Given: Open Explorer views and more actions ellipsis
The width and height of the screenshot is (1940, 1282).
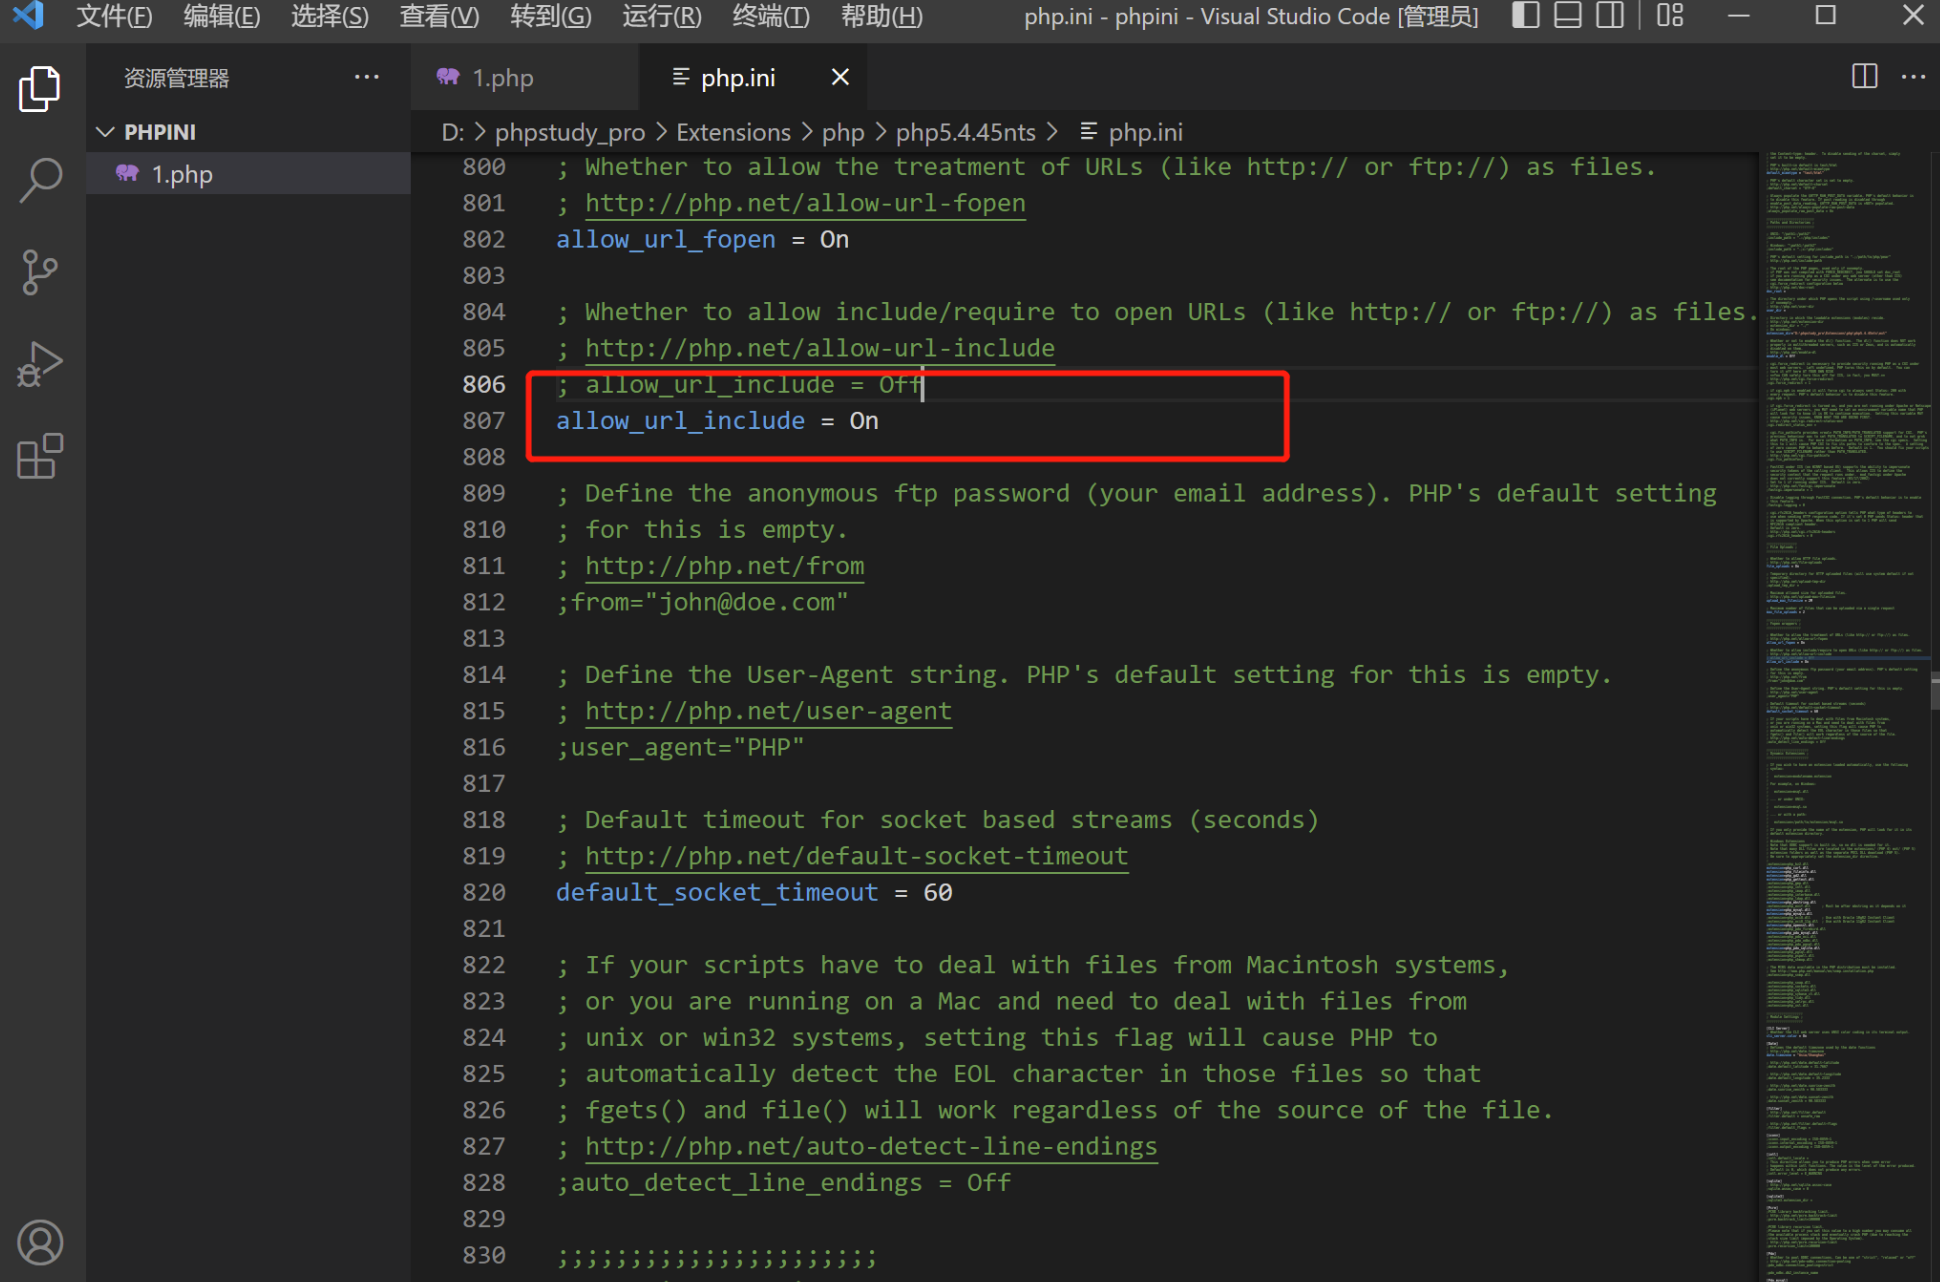Looking at the screenshot, I should pyautogui.click(x=367, y=77).
